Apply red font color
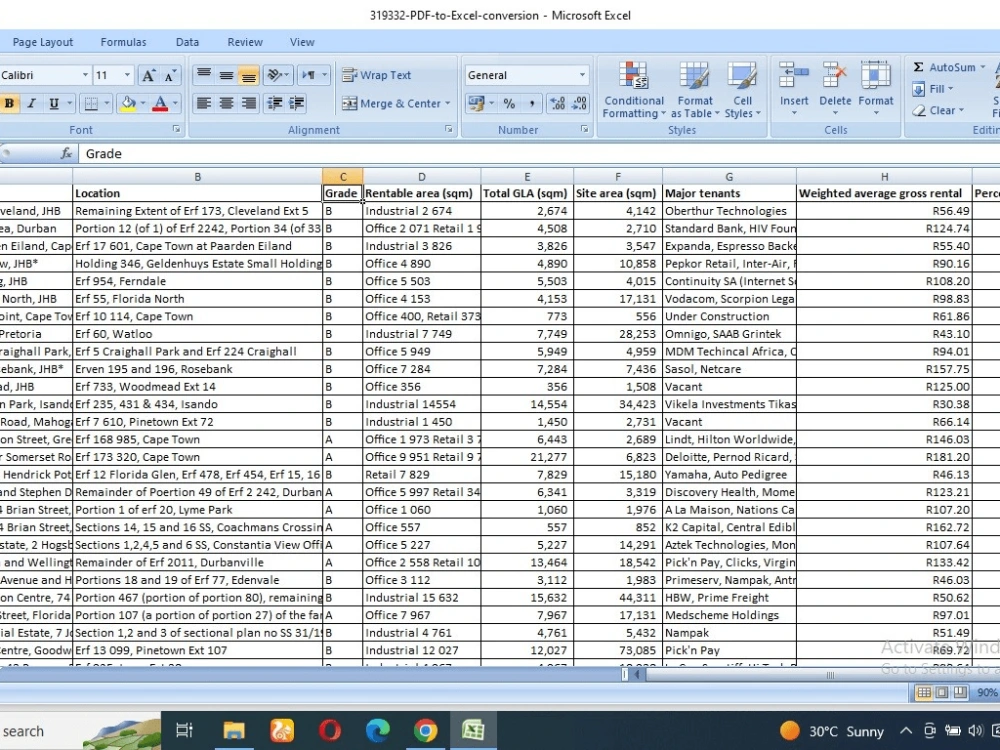The image size is (1000, 750). coord(160,103)
